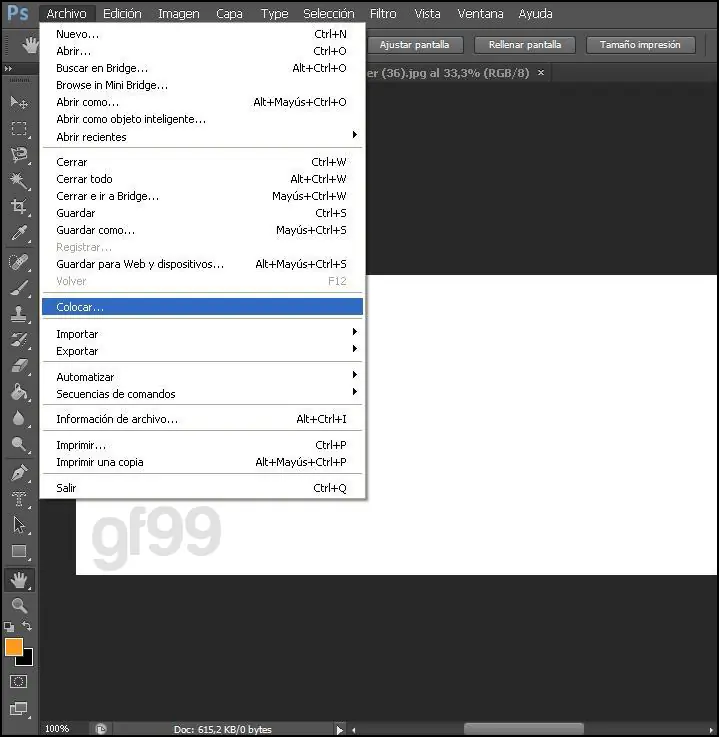The height and width of the screenshot is (737, 719).
Task: Expand the Abrir recientes submenu
Action: (x=202, y=137)
